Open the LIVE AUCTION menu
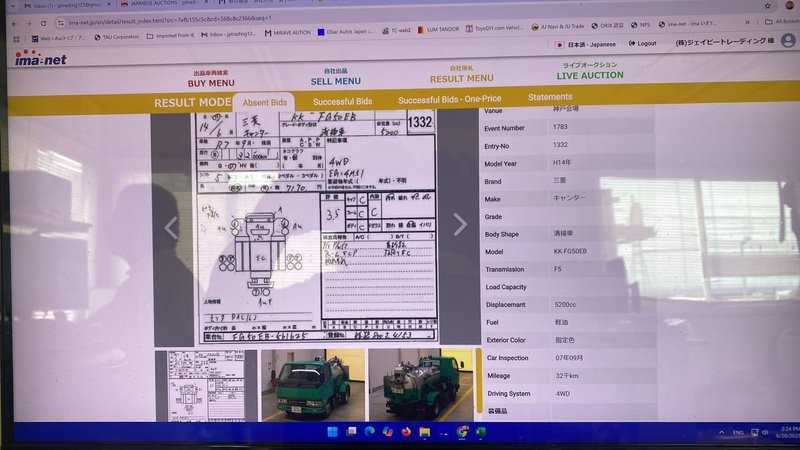Screen dimensions: 800x450 click(x=589, y=75)
